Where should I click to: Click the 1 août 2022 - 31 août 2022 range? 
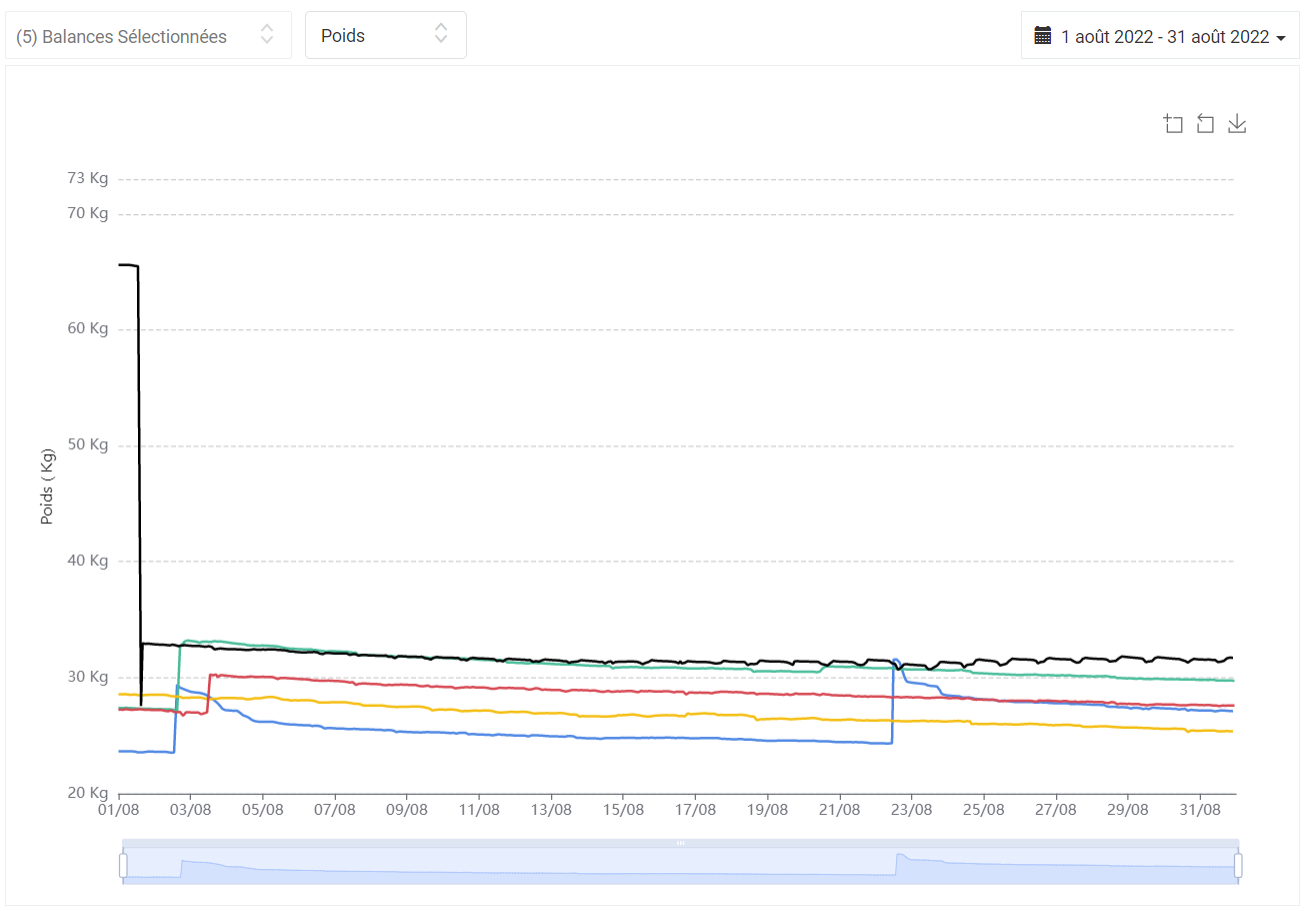[x=1165, y=37]
